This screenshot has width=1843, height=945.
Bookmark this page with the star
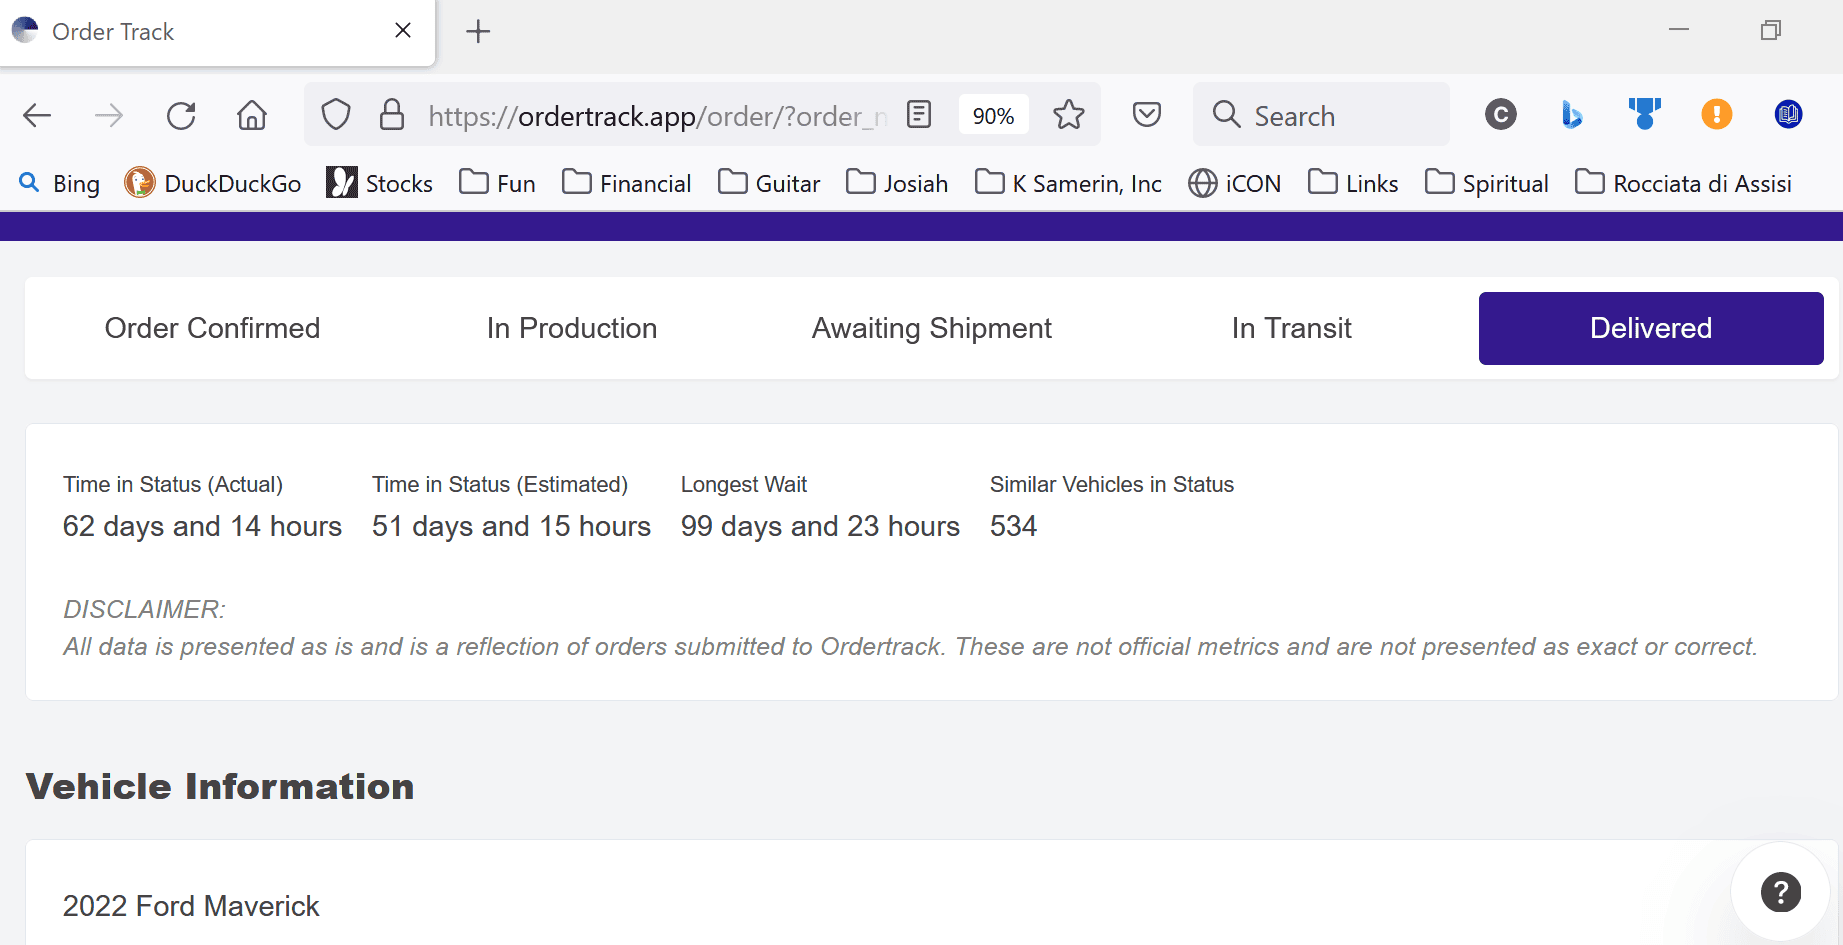[1069, 115]
